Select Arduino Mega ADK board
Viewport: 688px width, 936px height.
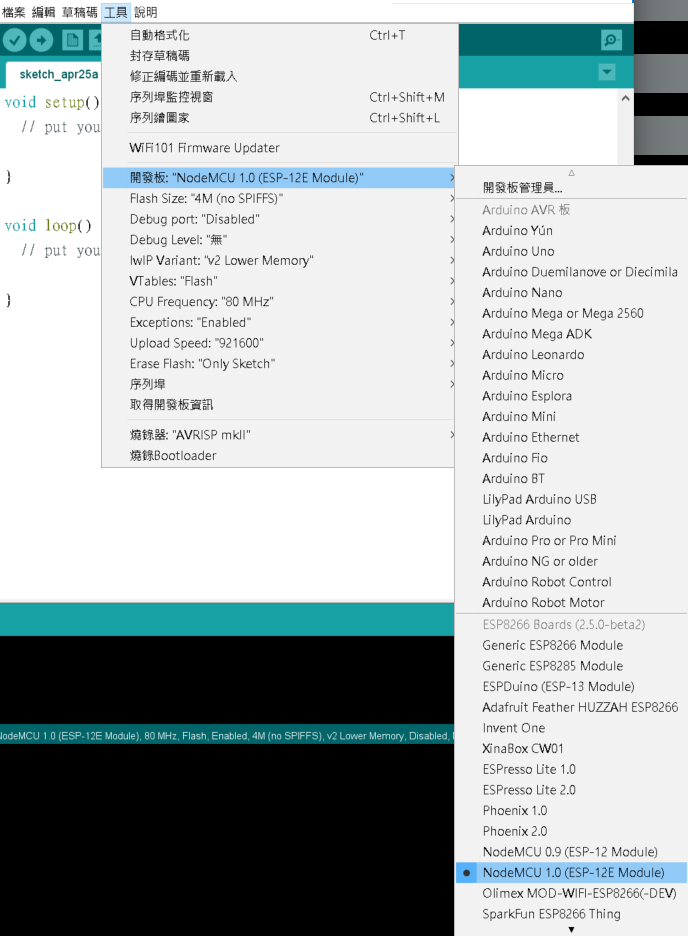pos(571,334)
